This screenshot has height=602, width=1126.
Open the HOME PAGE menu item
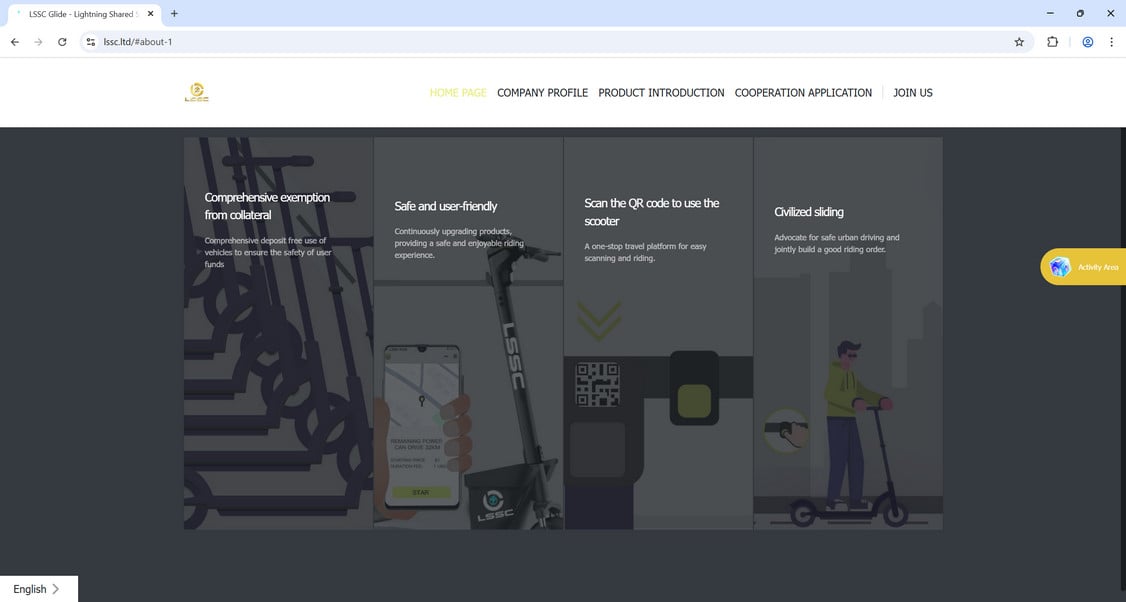pos(458,93)
